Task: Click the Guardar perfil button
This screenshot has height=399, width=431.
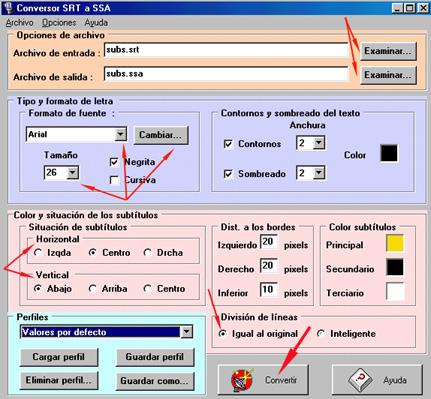Action: click(155, 357)
